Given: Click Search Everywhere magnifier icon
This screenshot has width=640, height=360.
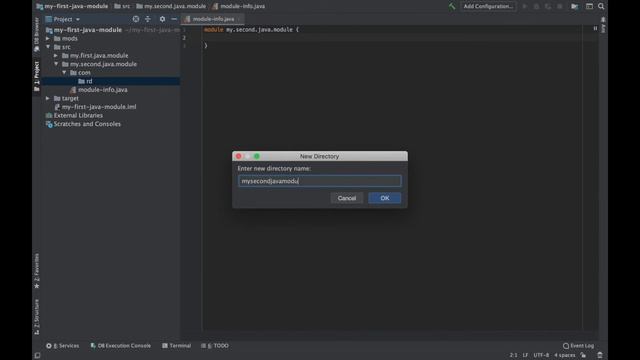Looking at the screenshot, I should (x=601, y=6).
